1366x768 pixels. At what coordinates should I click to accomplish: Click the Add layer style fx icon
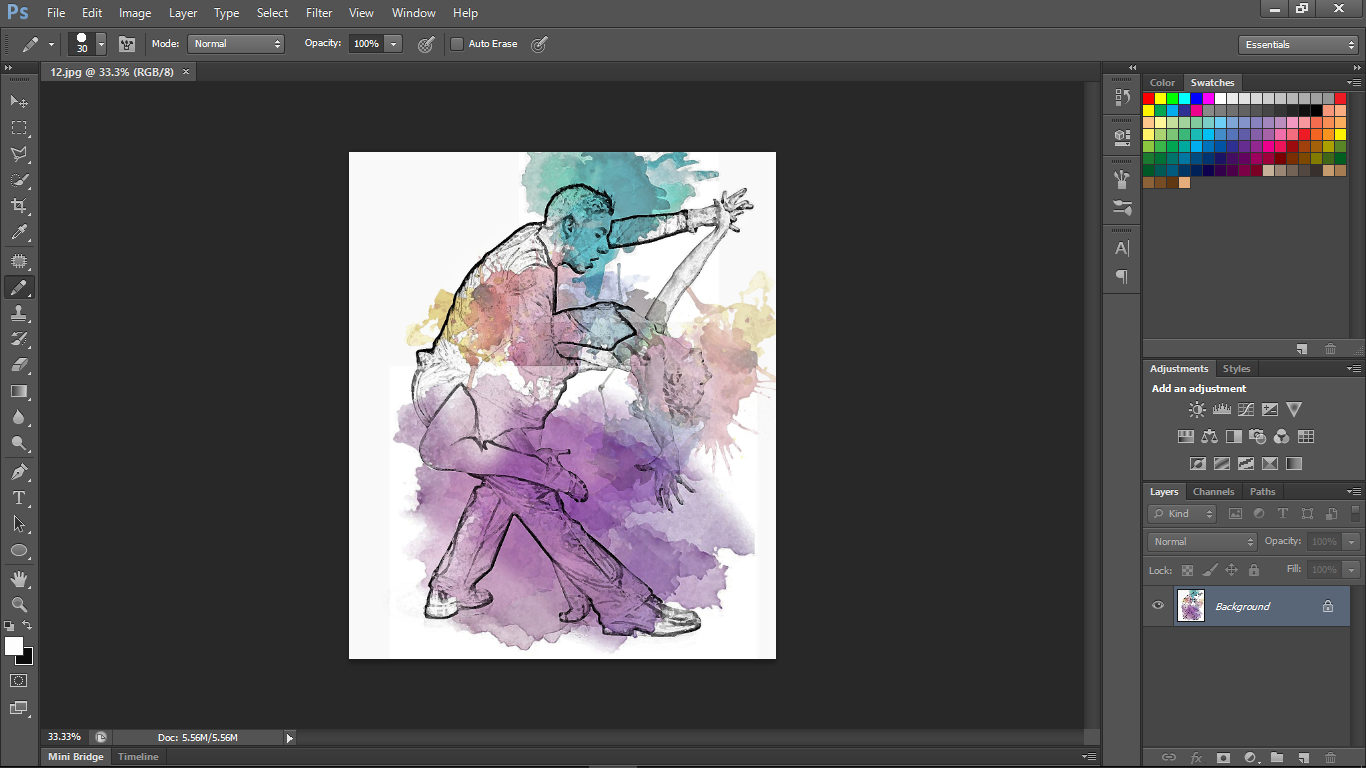click(x=1196, y=758)
